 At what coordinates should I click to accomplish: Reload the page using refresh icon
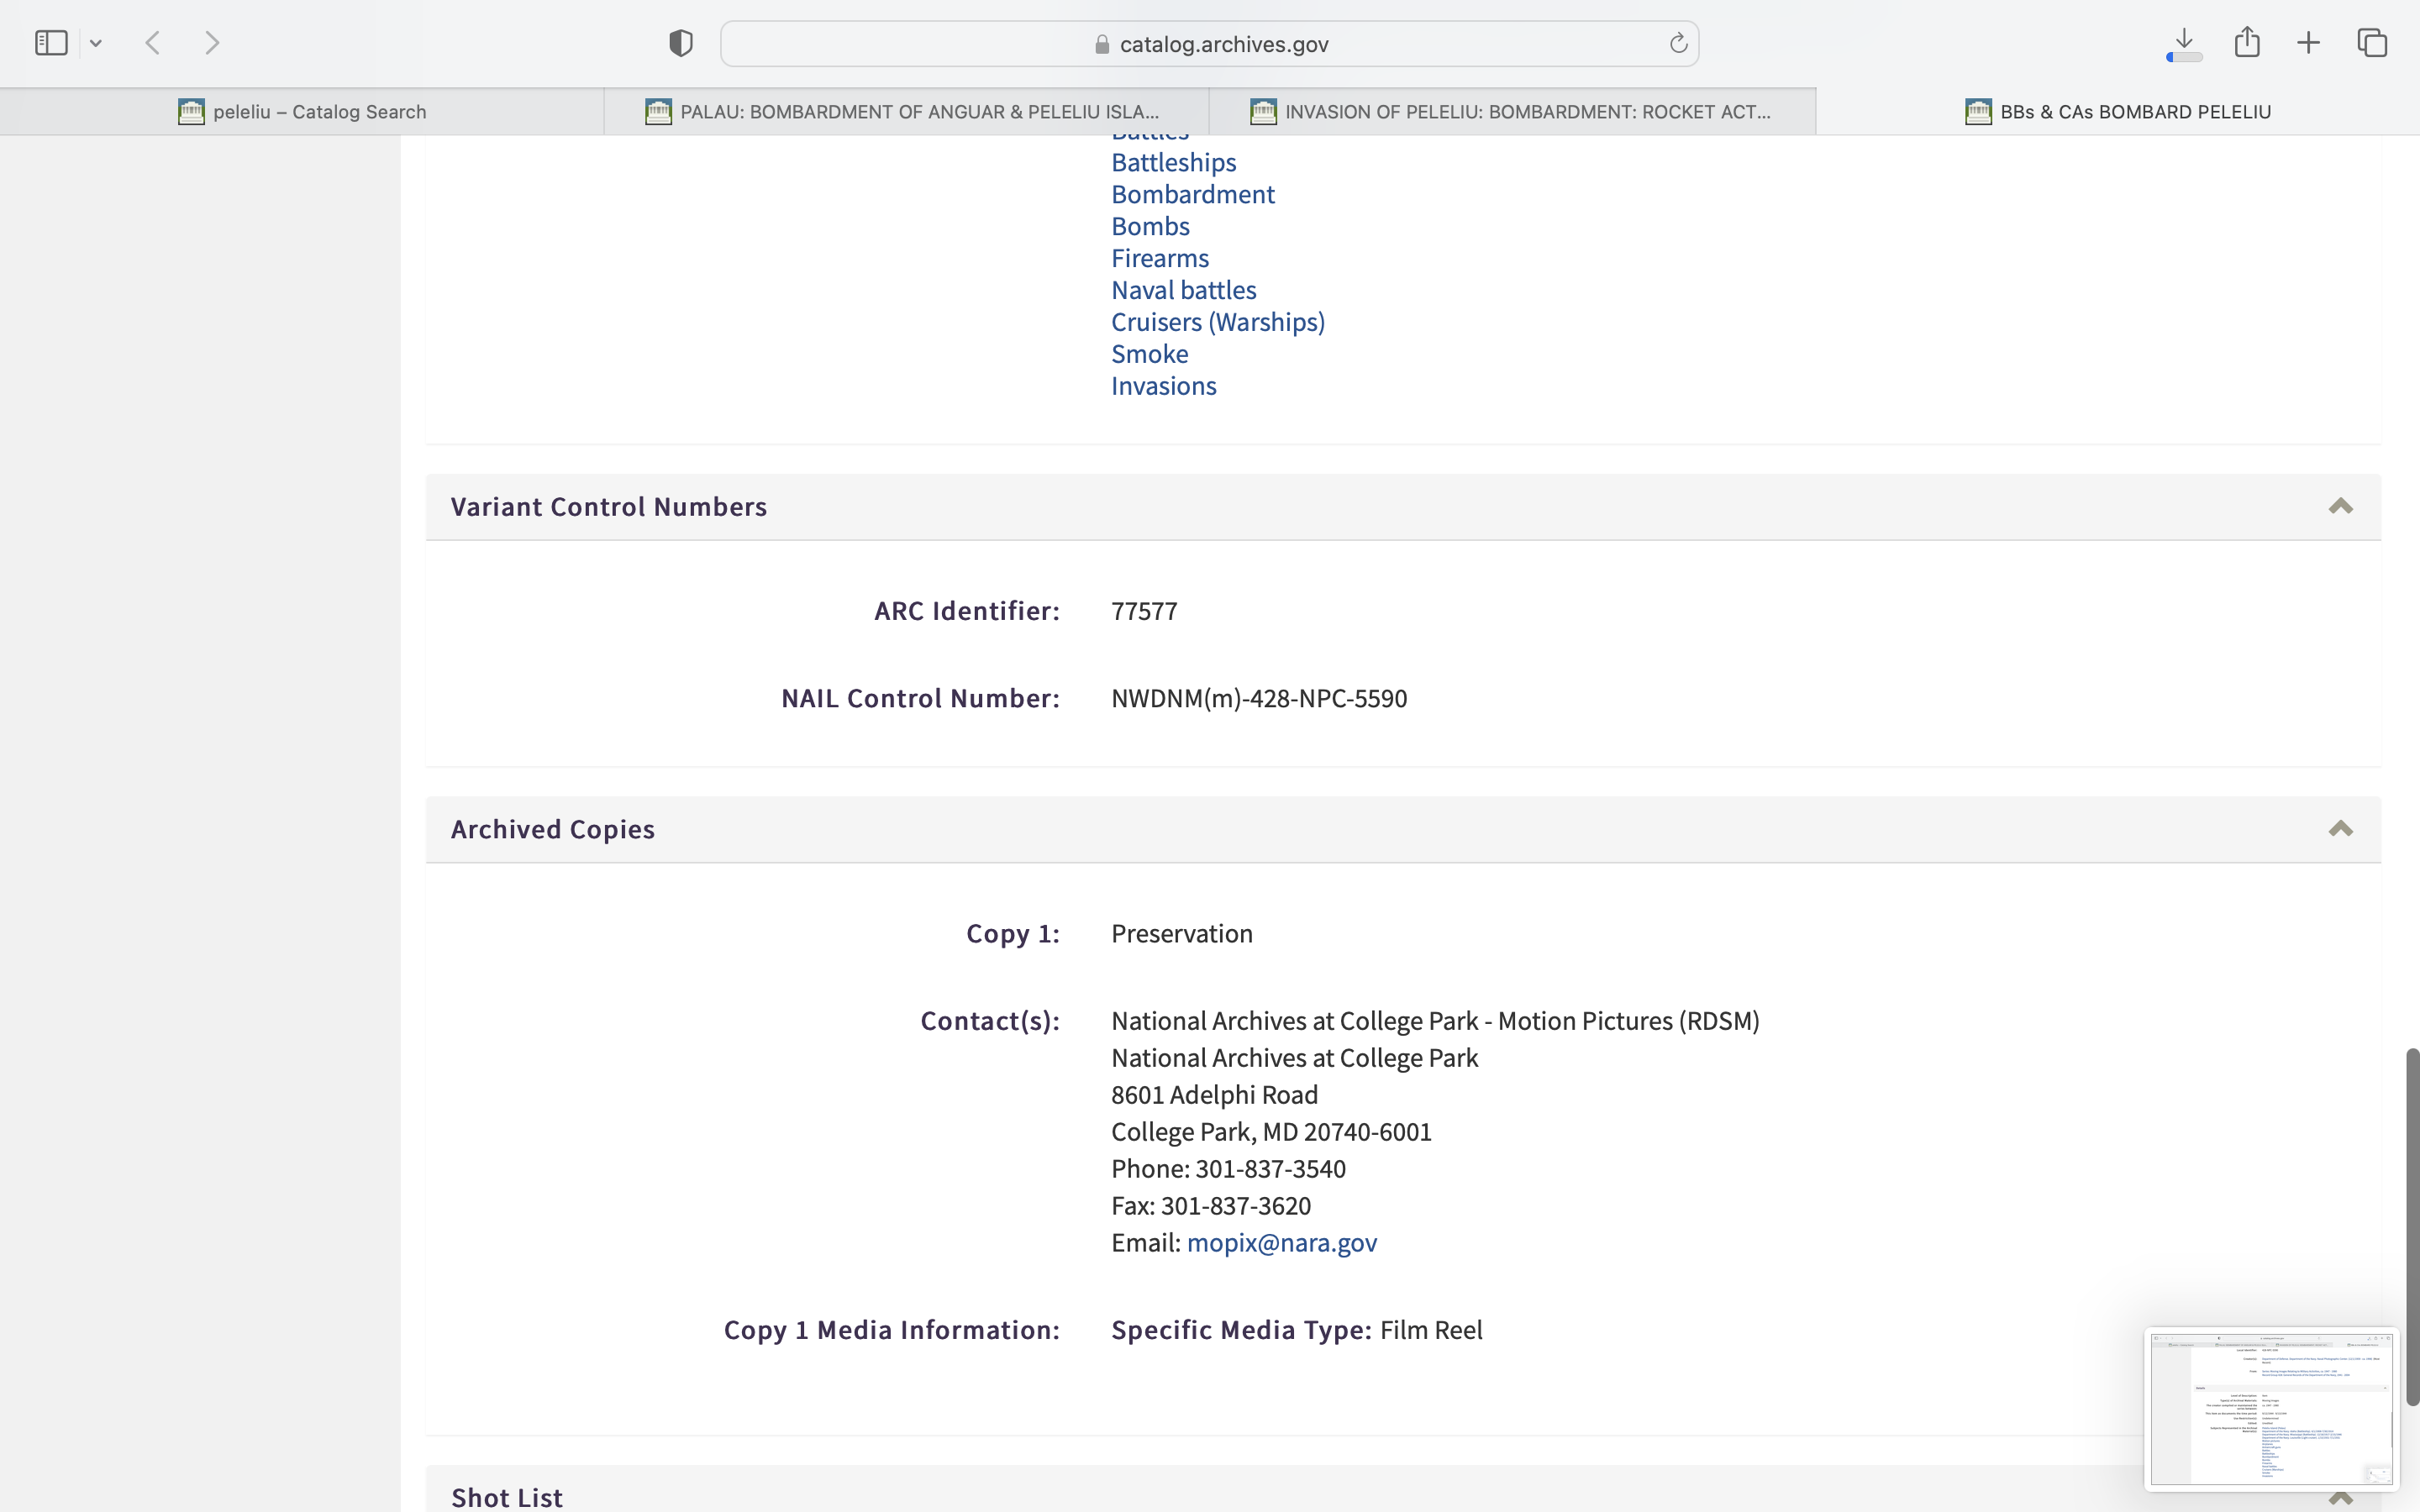tap(1678, 43)
